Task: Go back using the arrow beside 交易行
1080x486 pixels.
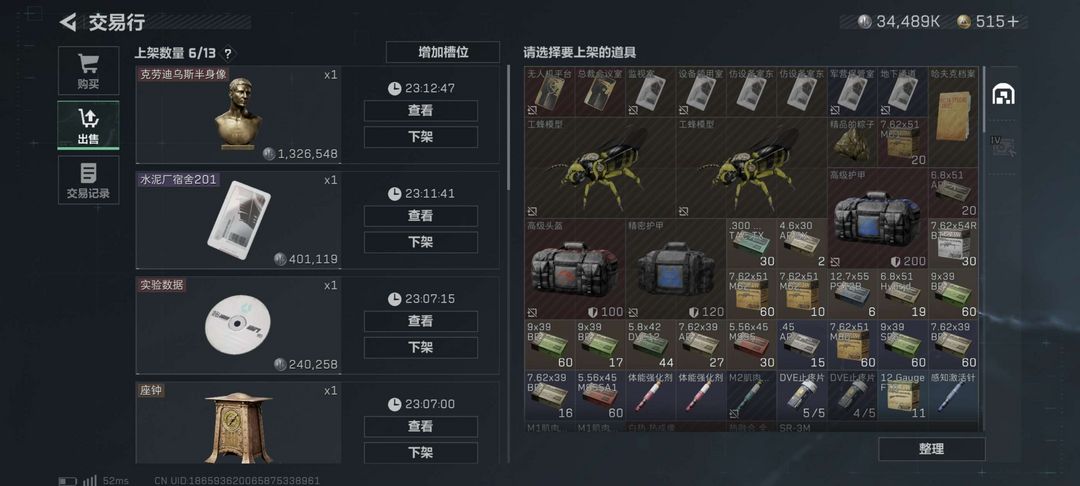Action: point(68,22)
